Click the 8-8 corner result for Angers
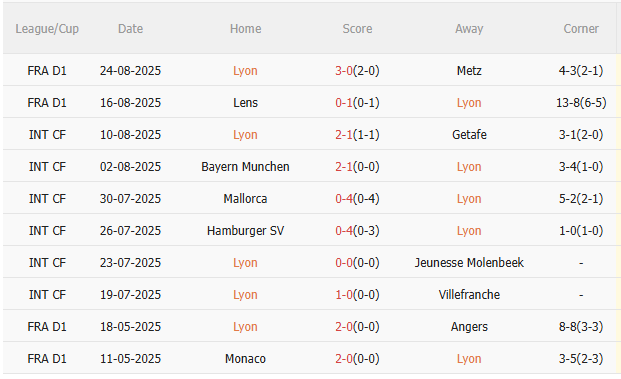621x379 pixels. pyautogui.click(x=568, y=327)
